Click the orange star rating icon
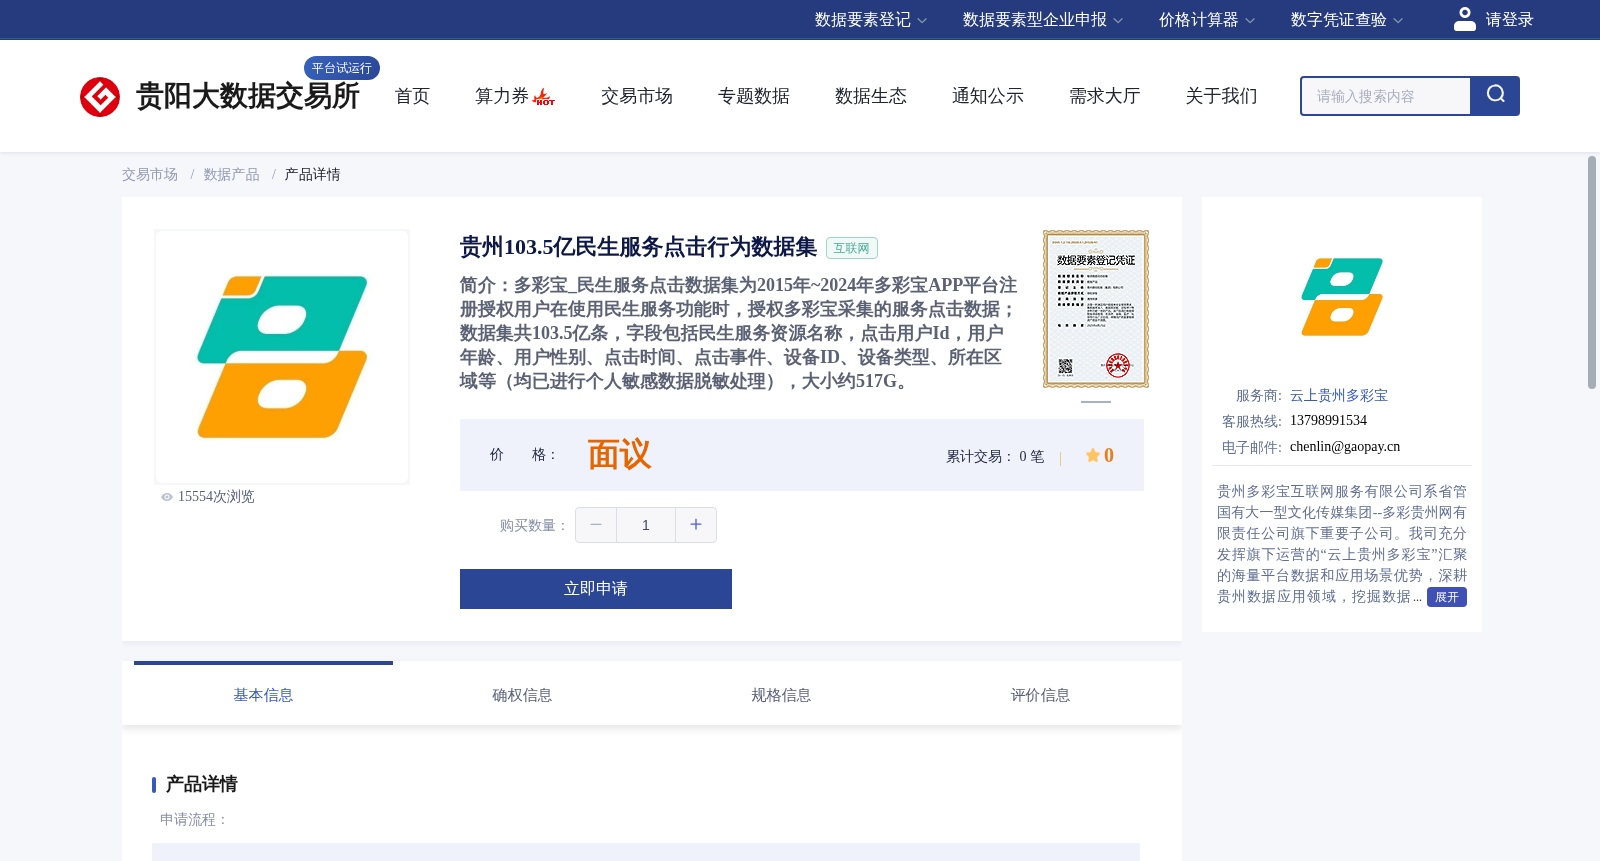 [1093, 455]
